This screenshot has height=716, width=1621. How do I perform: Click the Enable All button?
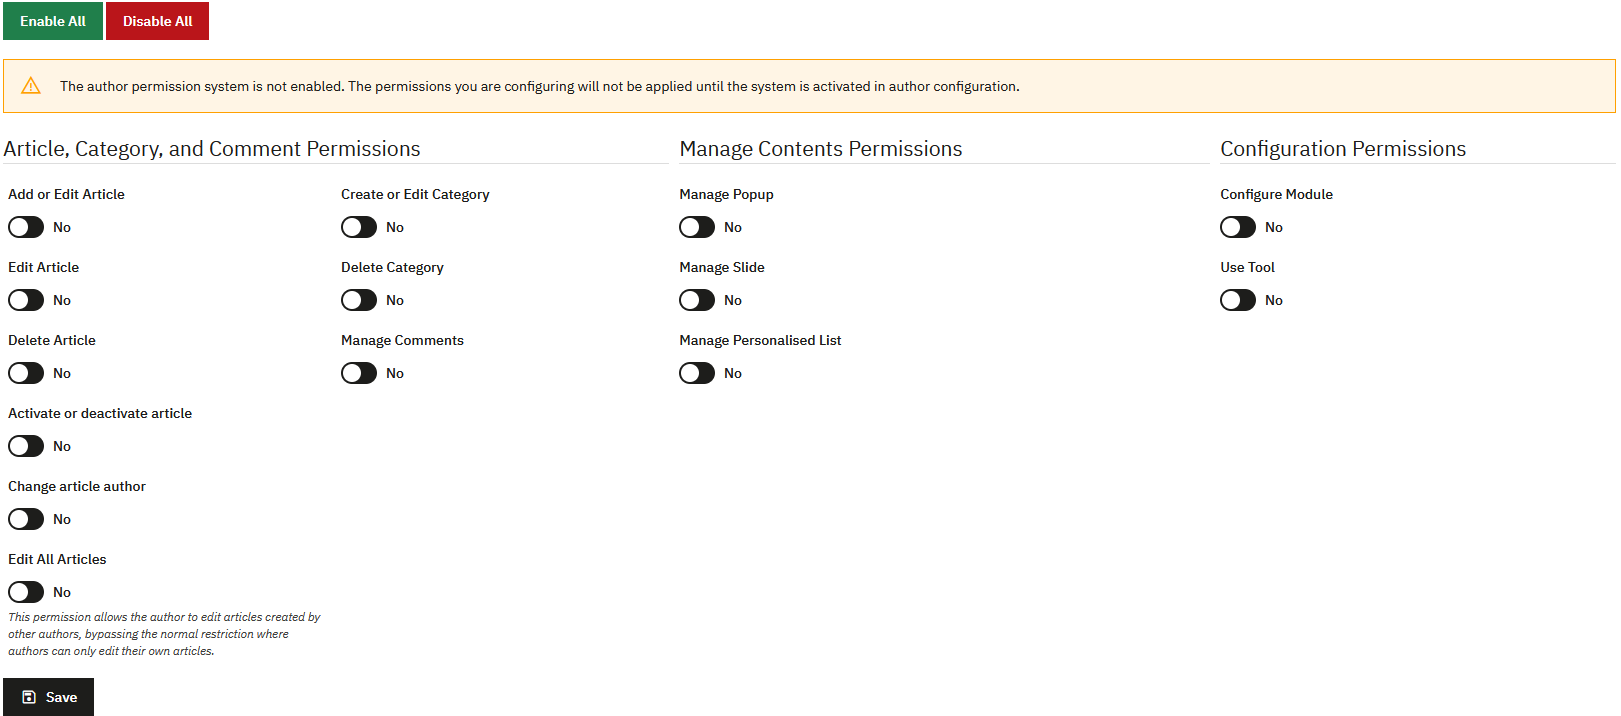tap(52, 20)
